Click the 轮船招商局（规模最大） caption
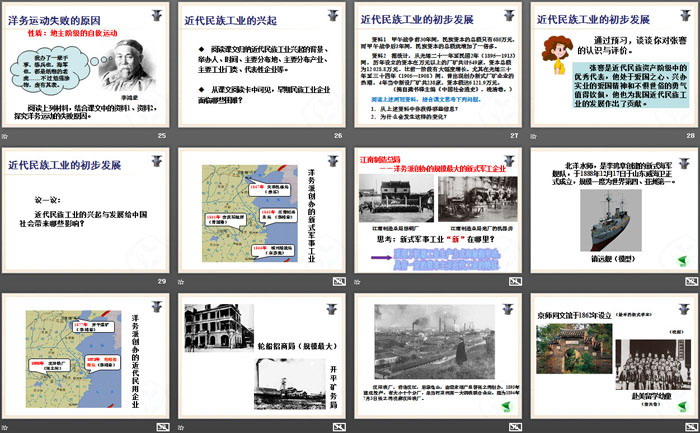The width and height of the screenshot is (700, 433). coord(298,346)
